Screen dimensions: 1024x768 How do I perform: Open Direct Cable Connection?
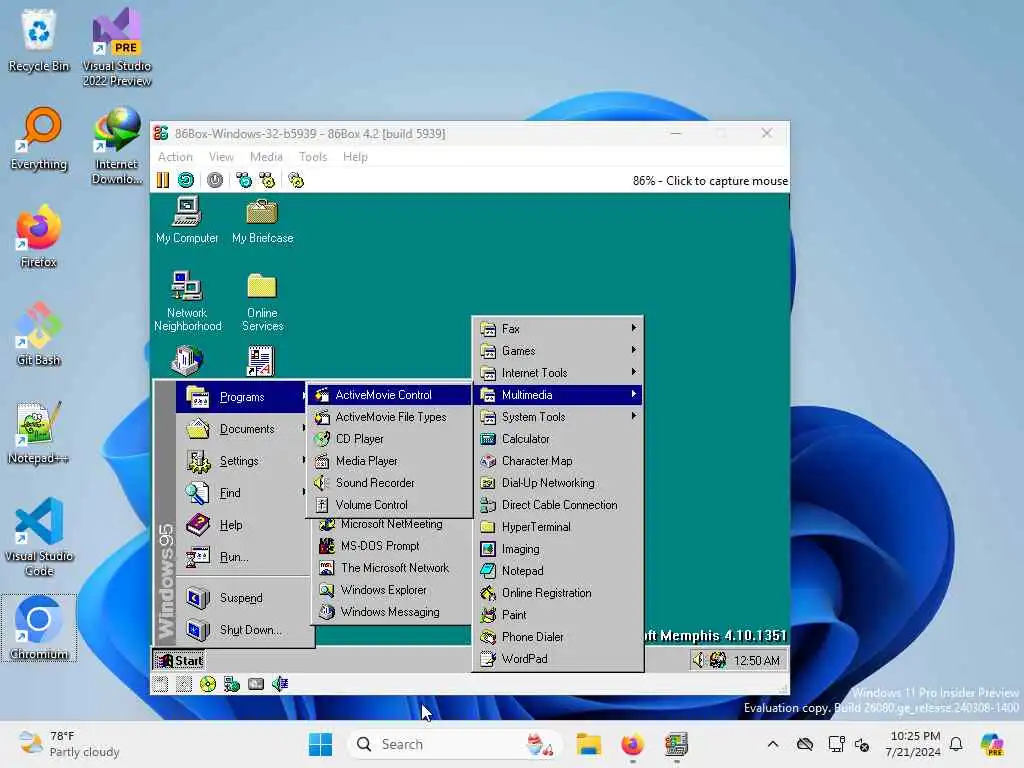558,505
